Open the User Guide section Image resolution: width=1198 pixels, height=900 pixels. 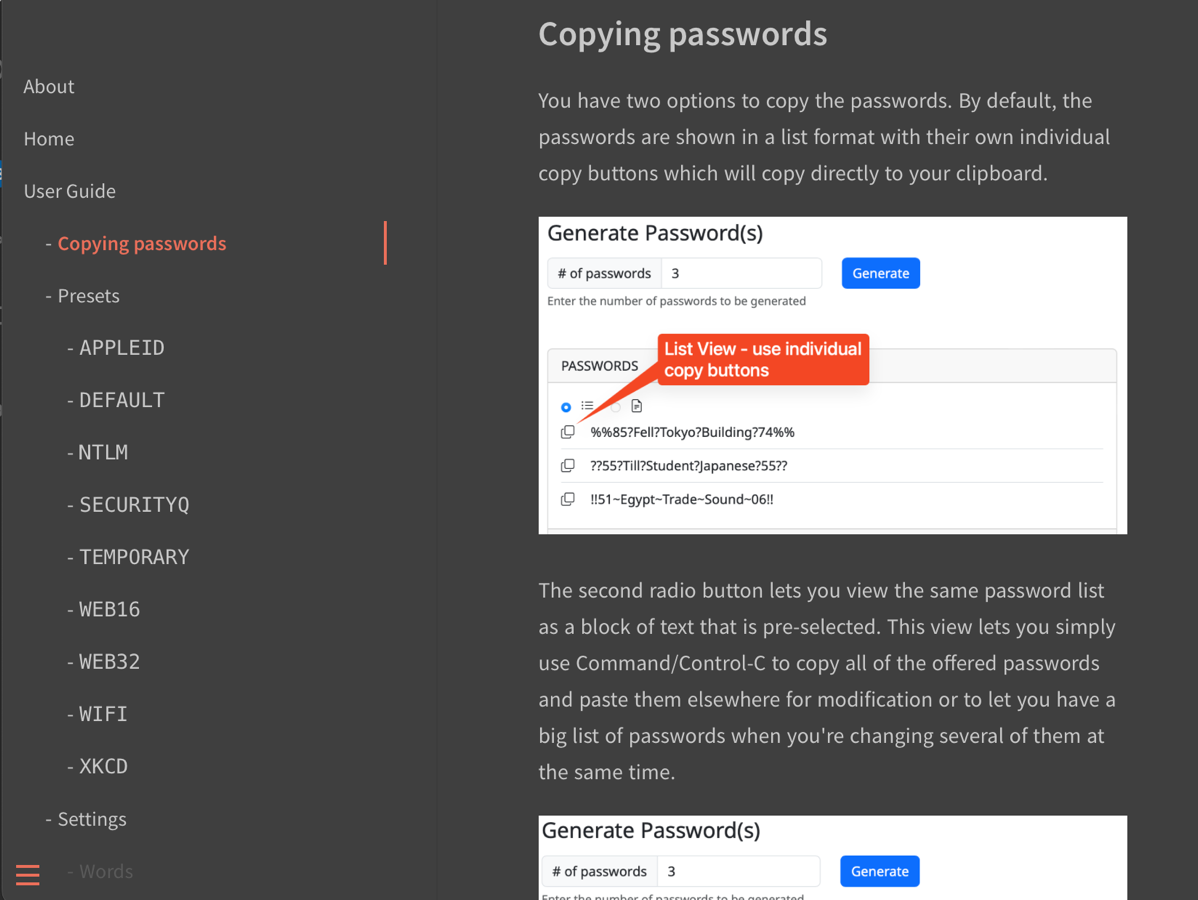coord(70,191)
